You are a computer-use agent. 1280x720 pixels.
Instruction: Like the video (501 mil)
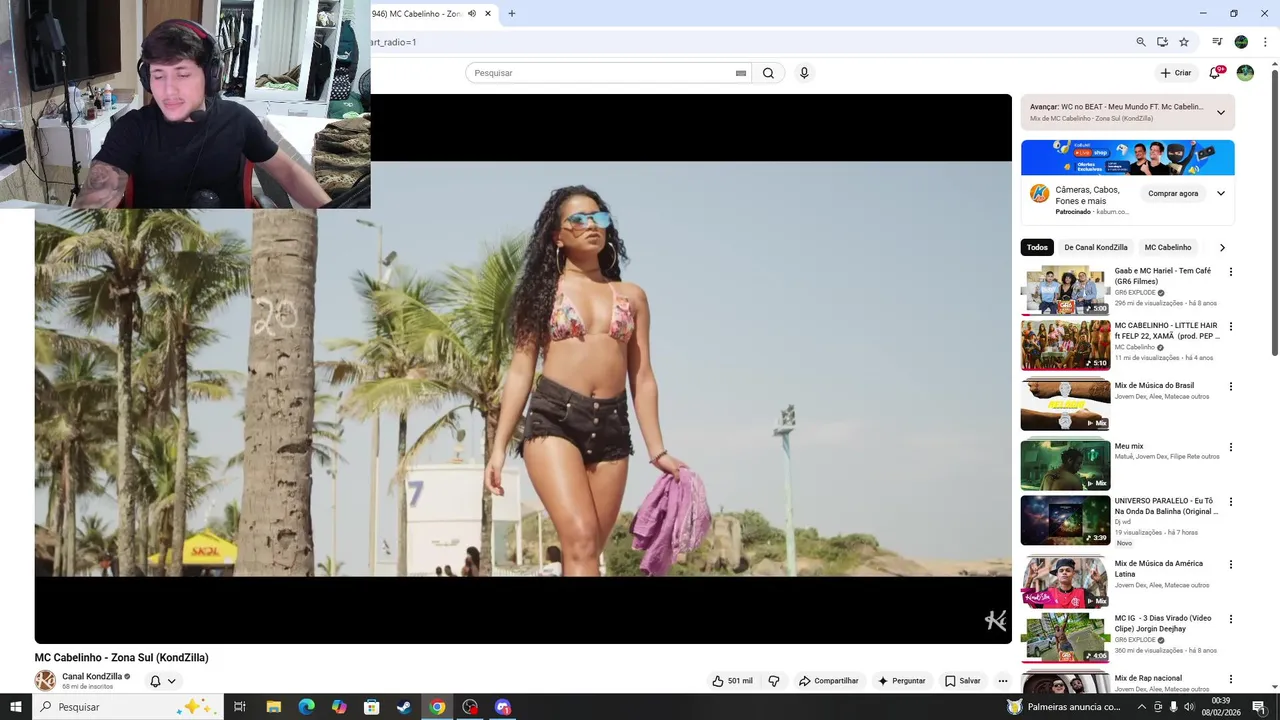(x=733, y=681)
